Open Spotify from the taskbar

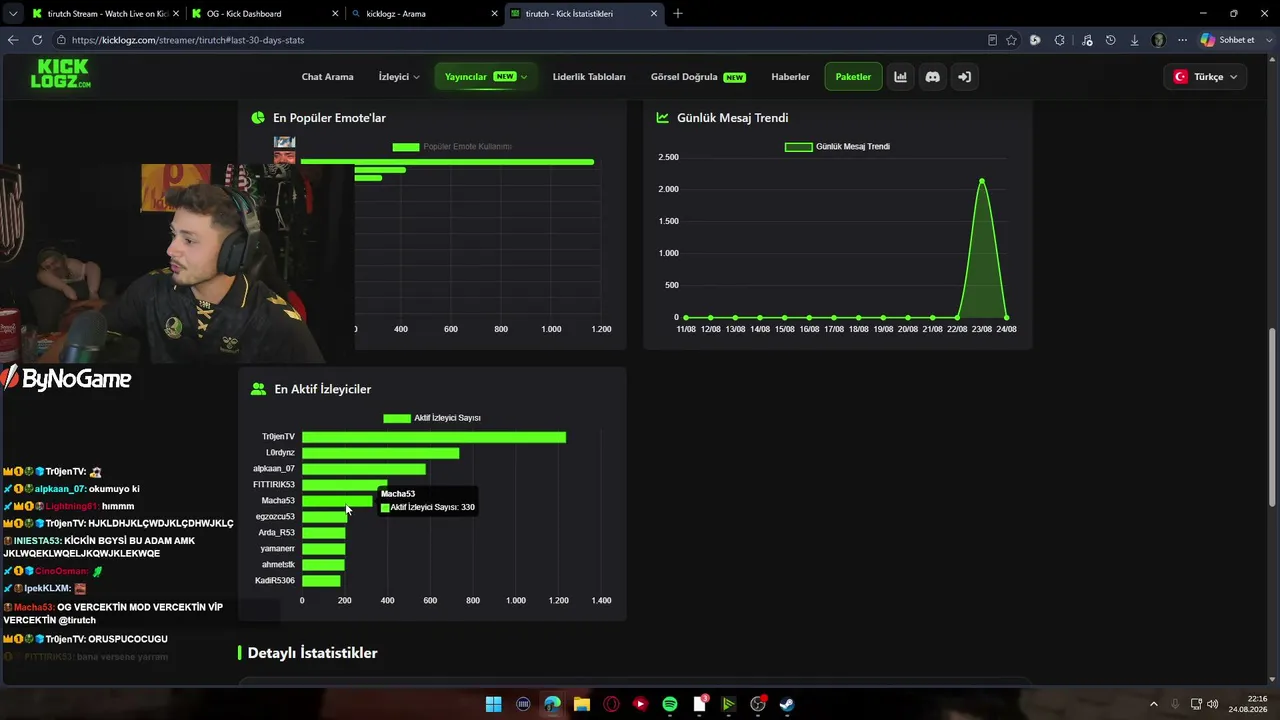point(670,704)
